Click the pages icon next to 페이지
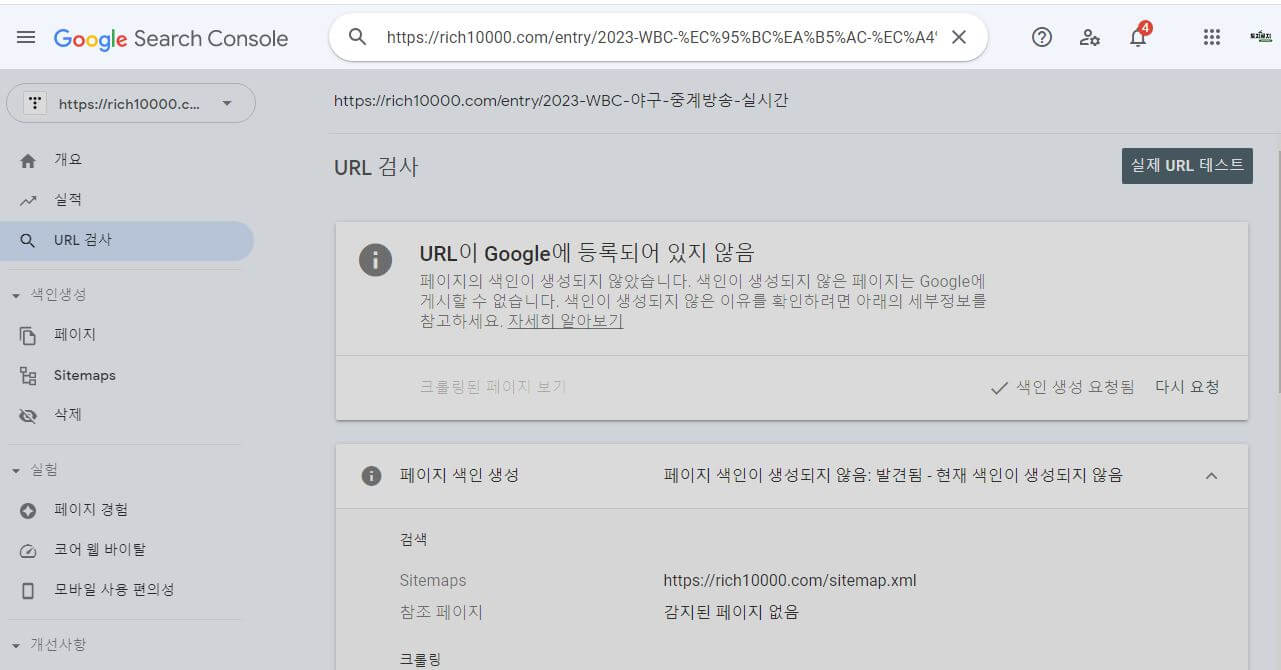 click(28, 336)
